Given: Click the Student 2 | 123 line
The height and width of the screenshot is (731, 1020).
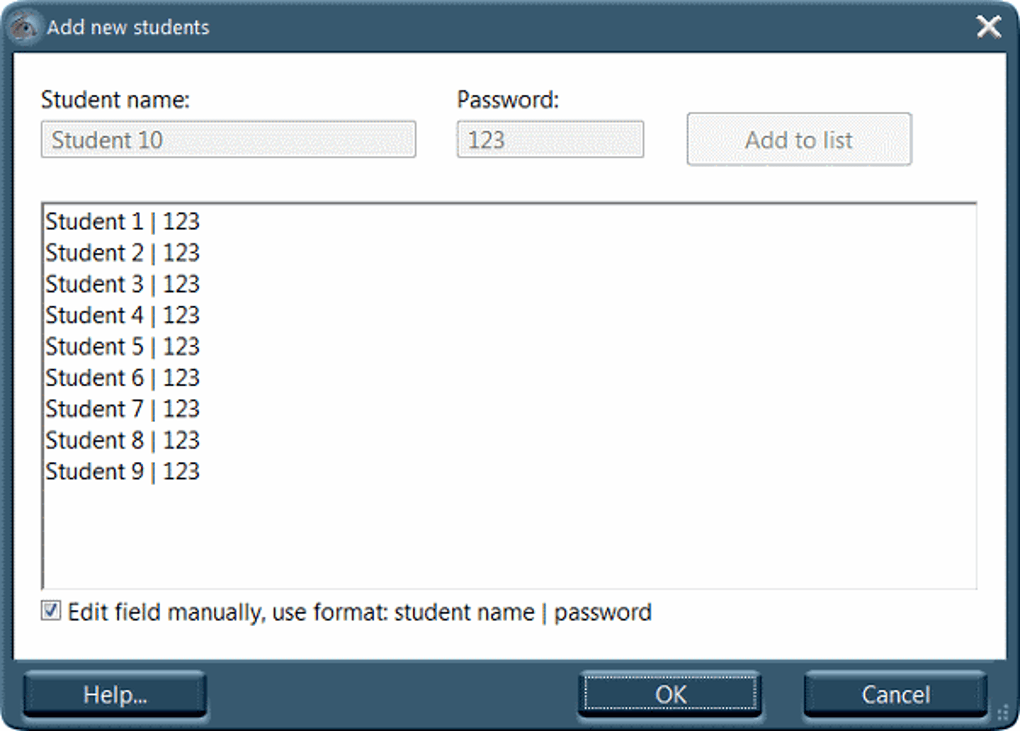Looking at the screenshot, I should [x=122, y=253].
